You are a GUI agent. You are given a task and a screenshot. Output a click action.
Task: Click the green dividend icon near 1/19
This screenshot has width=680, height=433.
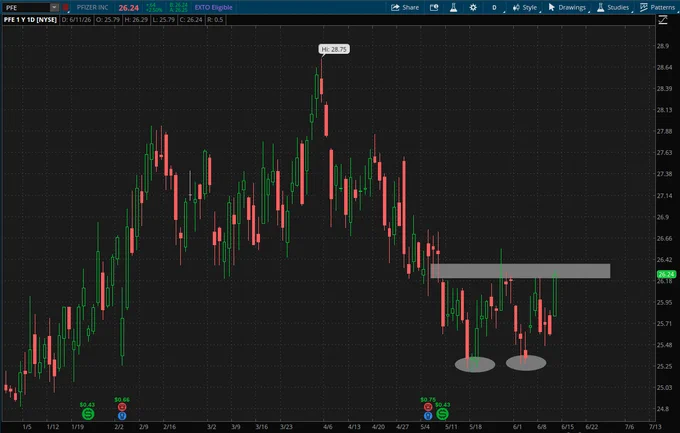tap(88, 414)
